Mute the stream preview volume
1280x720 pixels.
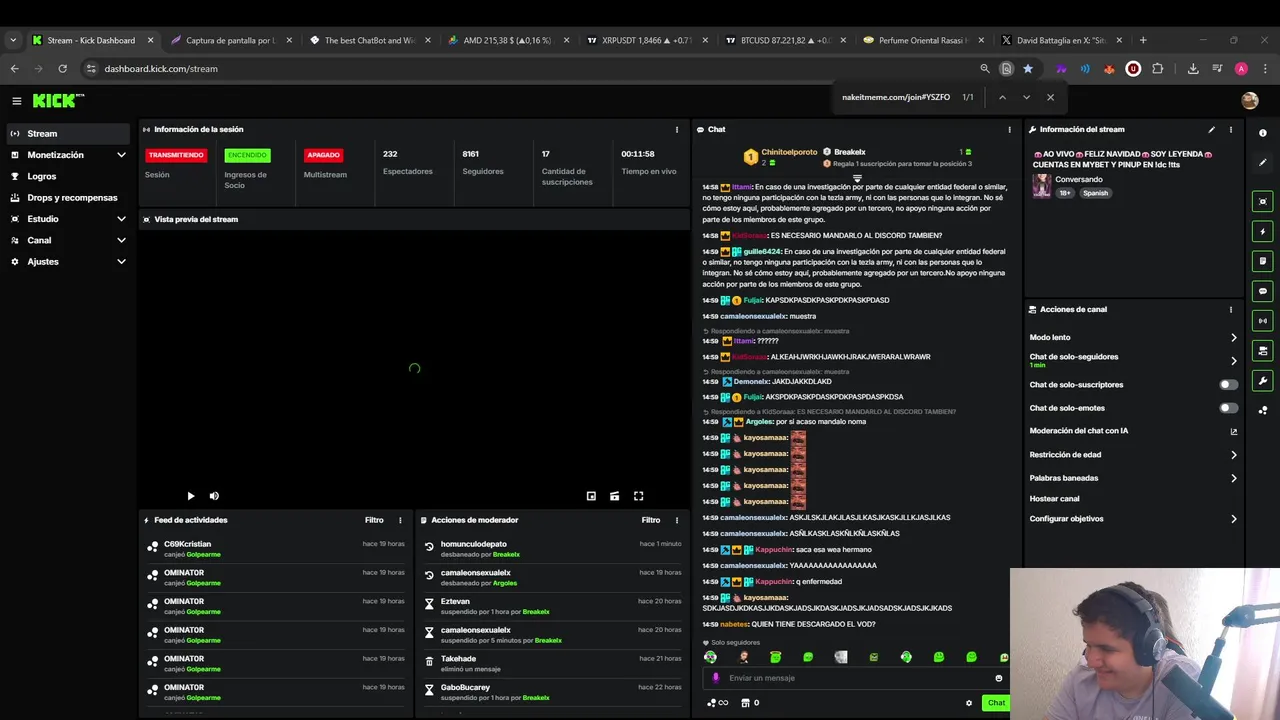coord(214,496)
